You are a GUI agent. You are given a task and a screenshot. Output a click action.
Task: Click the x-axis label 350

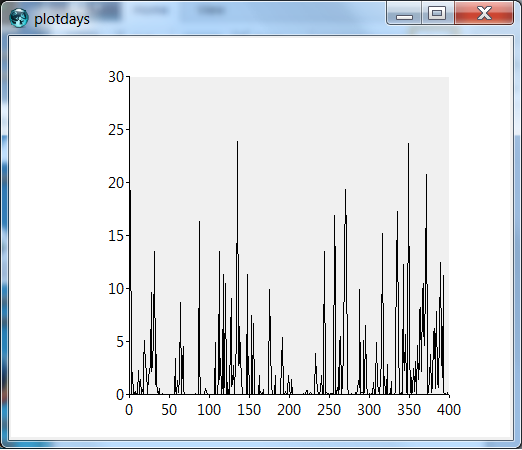point(409,410)
